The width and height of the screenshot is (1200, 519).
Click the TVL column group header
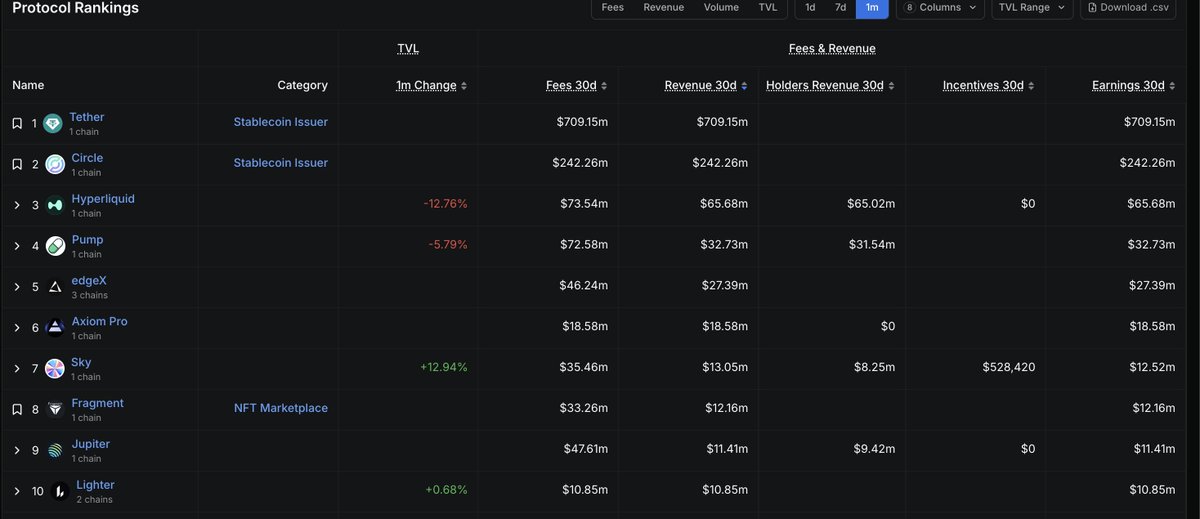[408, 48]
